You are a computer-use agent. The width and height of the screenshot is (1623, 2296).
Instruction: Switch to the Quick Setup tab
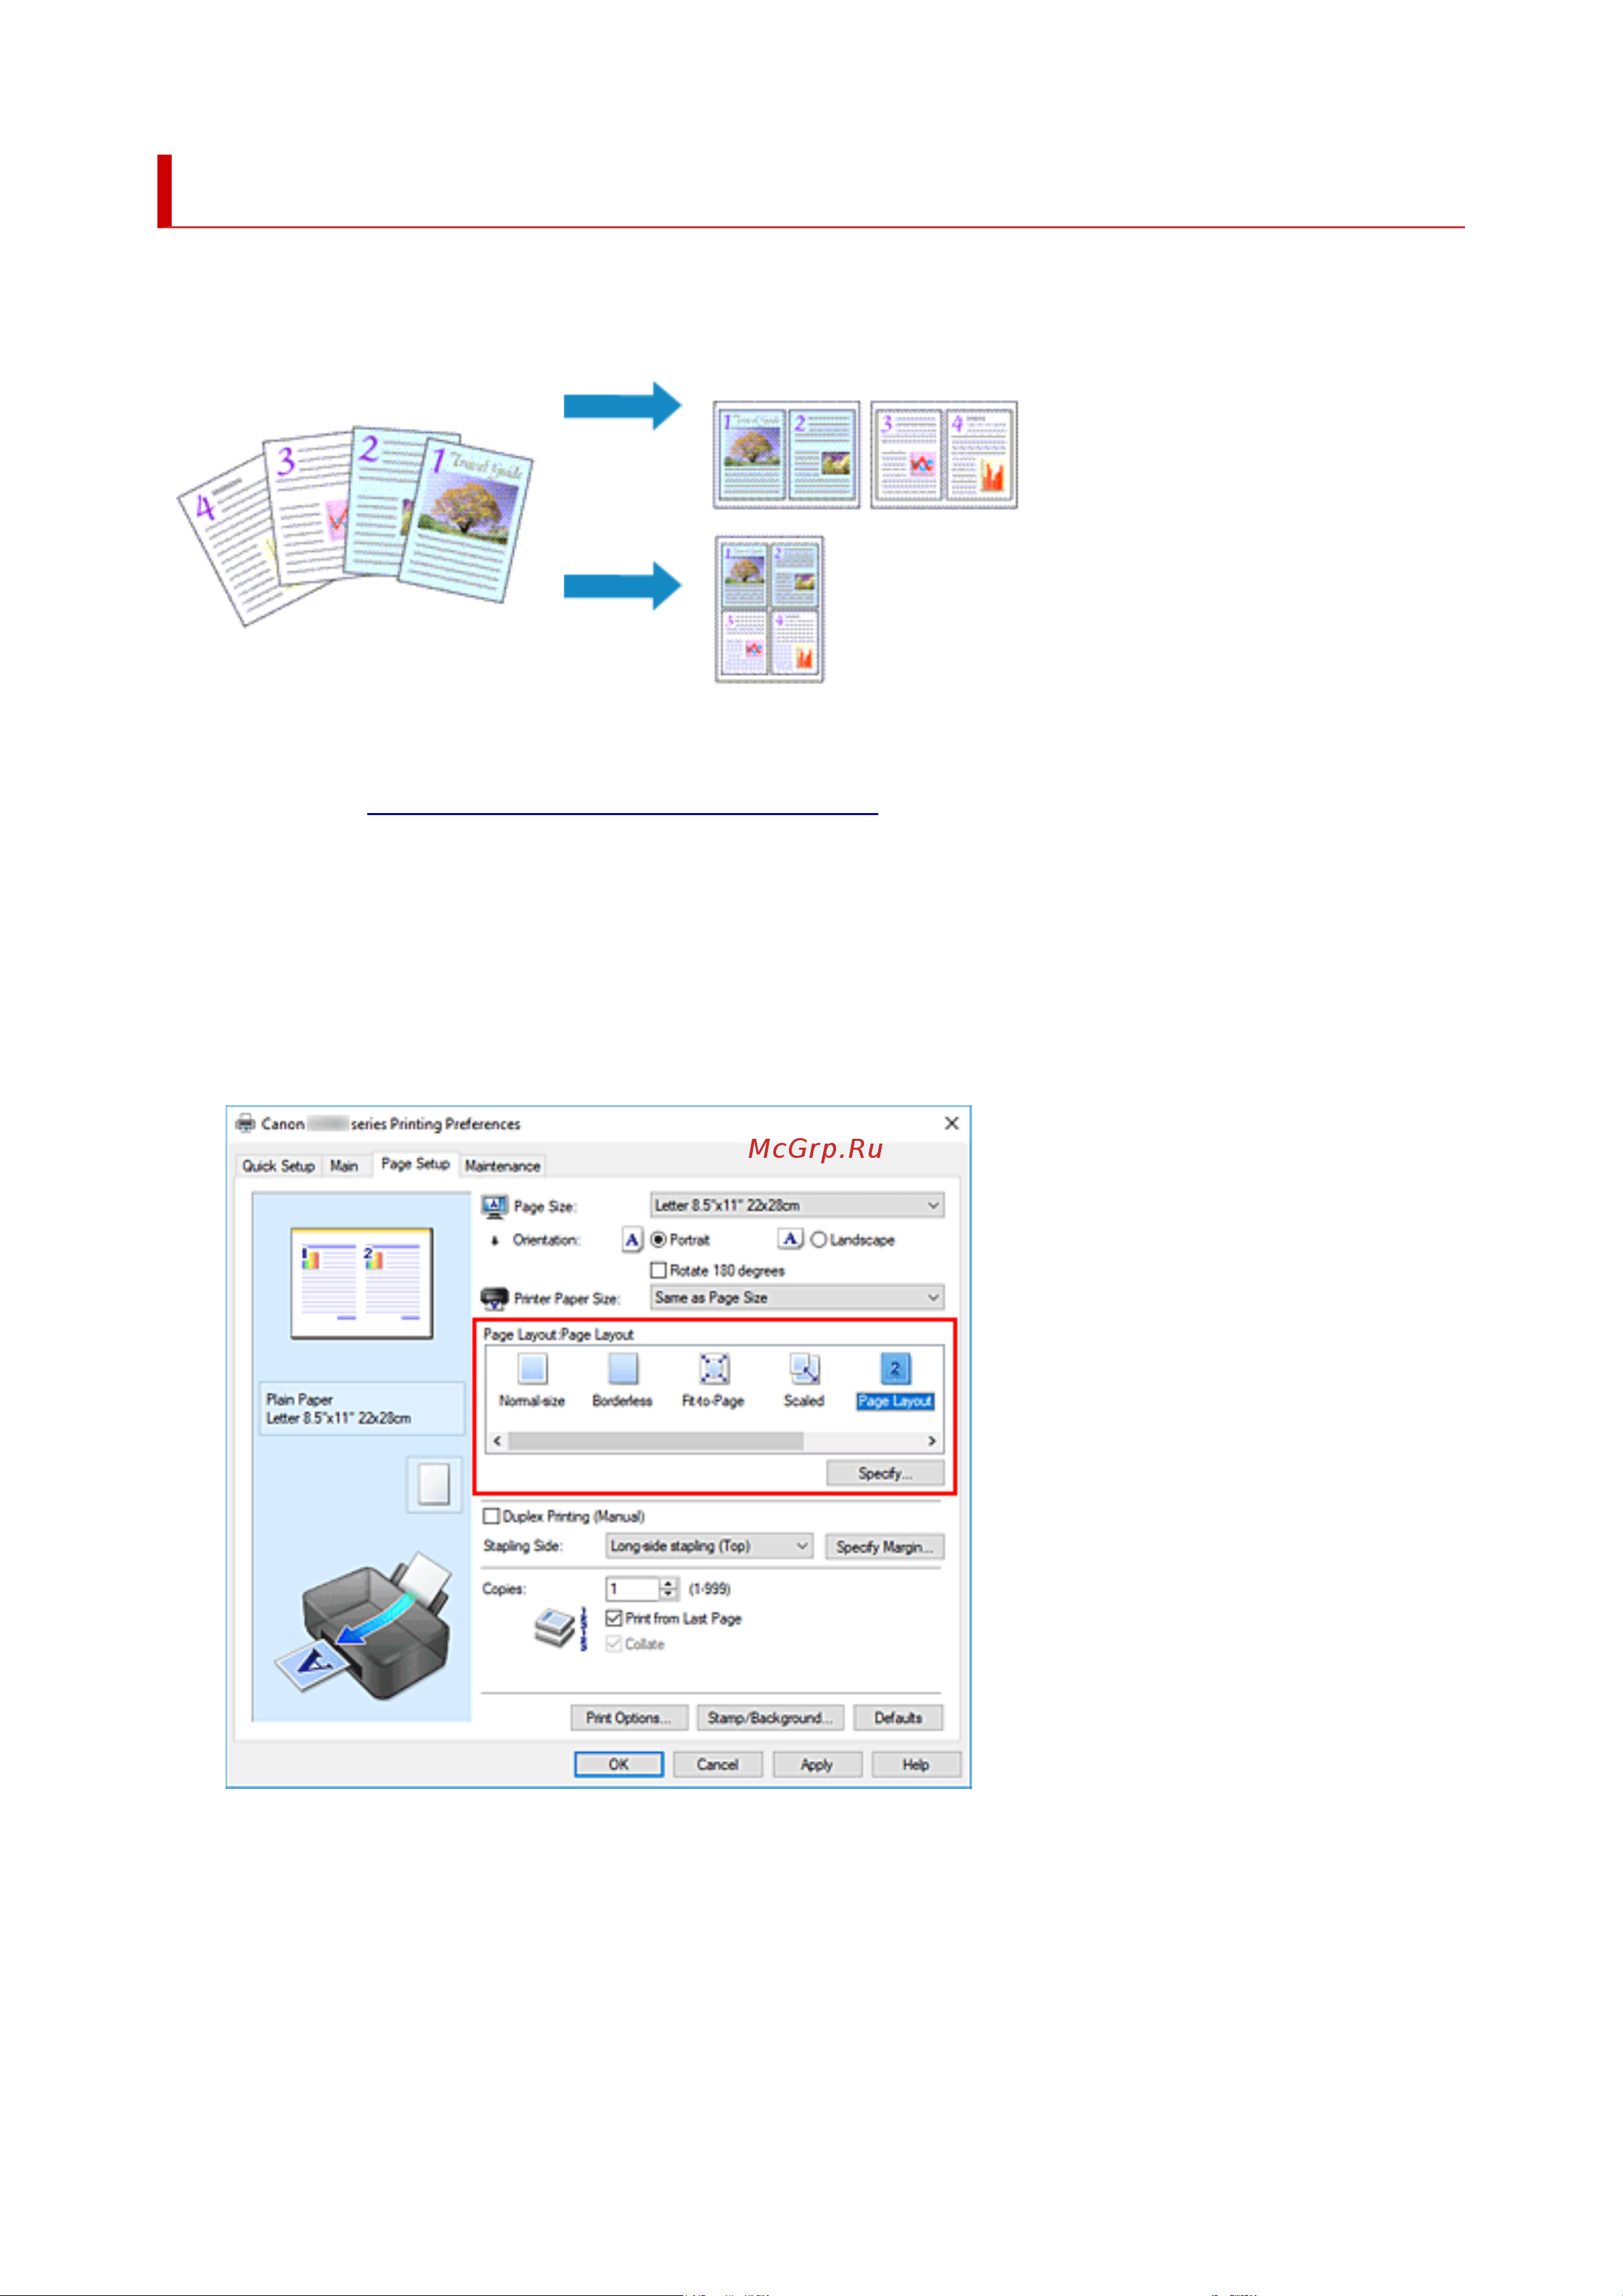278,1166
